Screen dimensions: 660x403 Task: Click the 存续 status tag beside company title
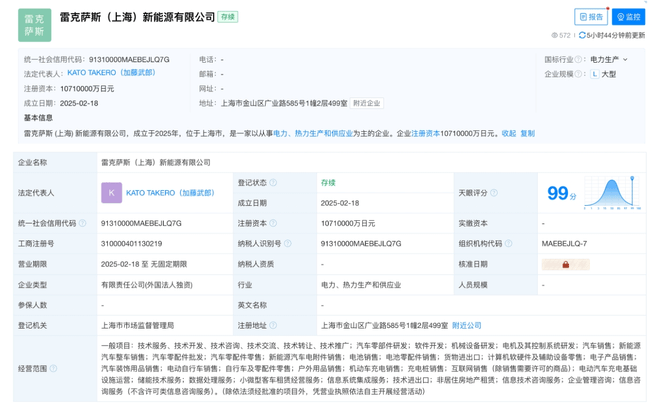(x=228, y=17)
